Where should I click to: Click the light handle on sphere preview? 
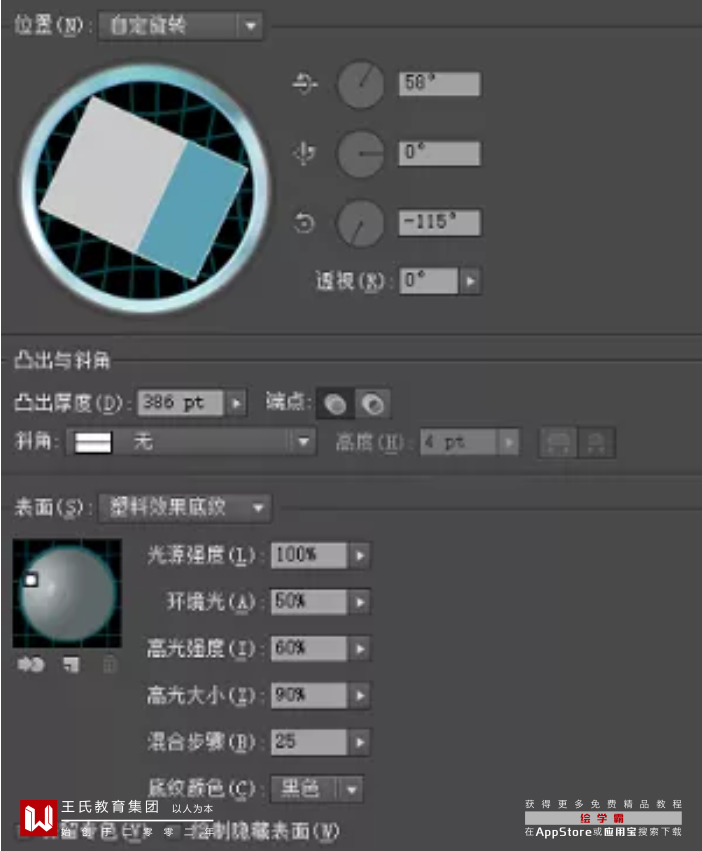point(31,580)
